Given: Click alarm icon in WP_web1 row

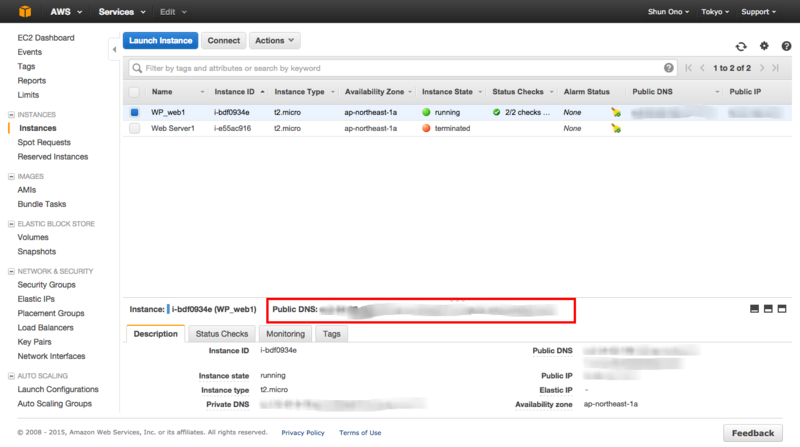Looking at the screenshot, I should 616,112.
